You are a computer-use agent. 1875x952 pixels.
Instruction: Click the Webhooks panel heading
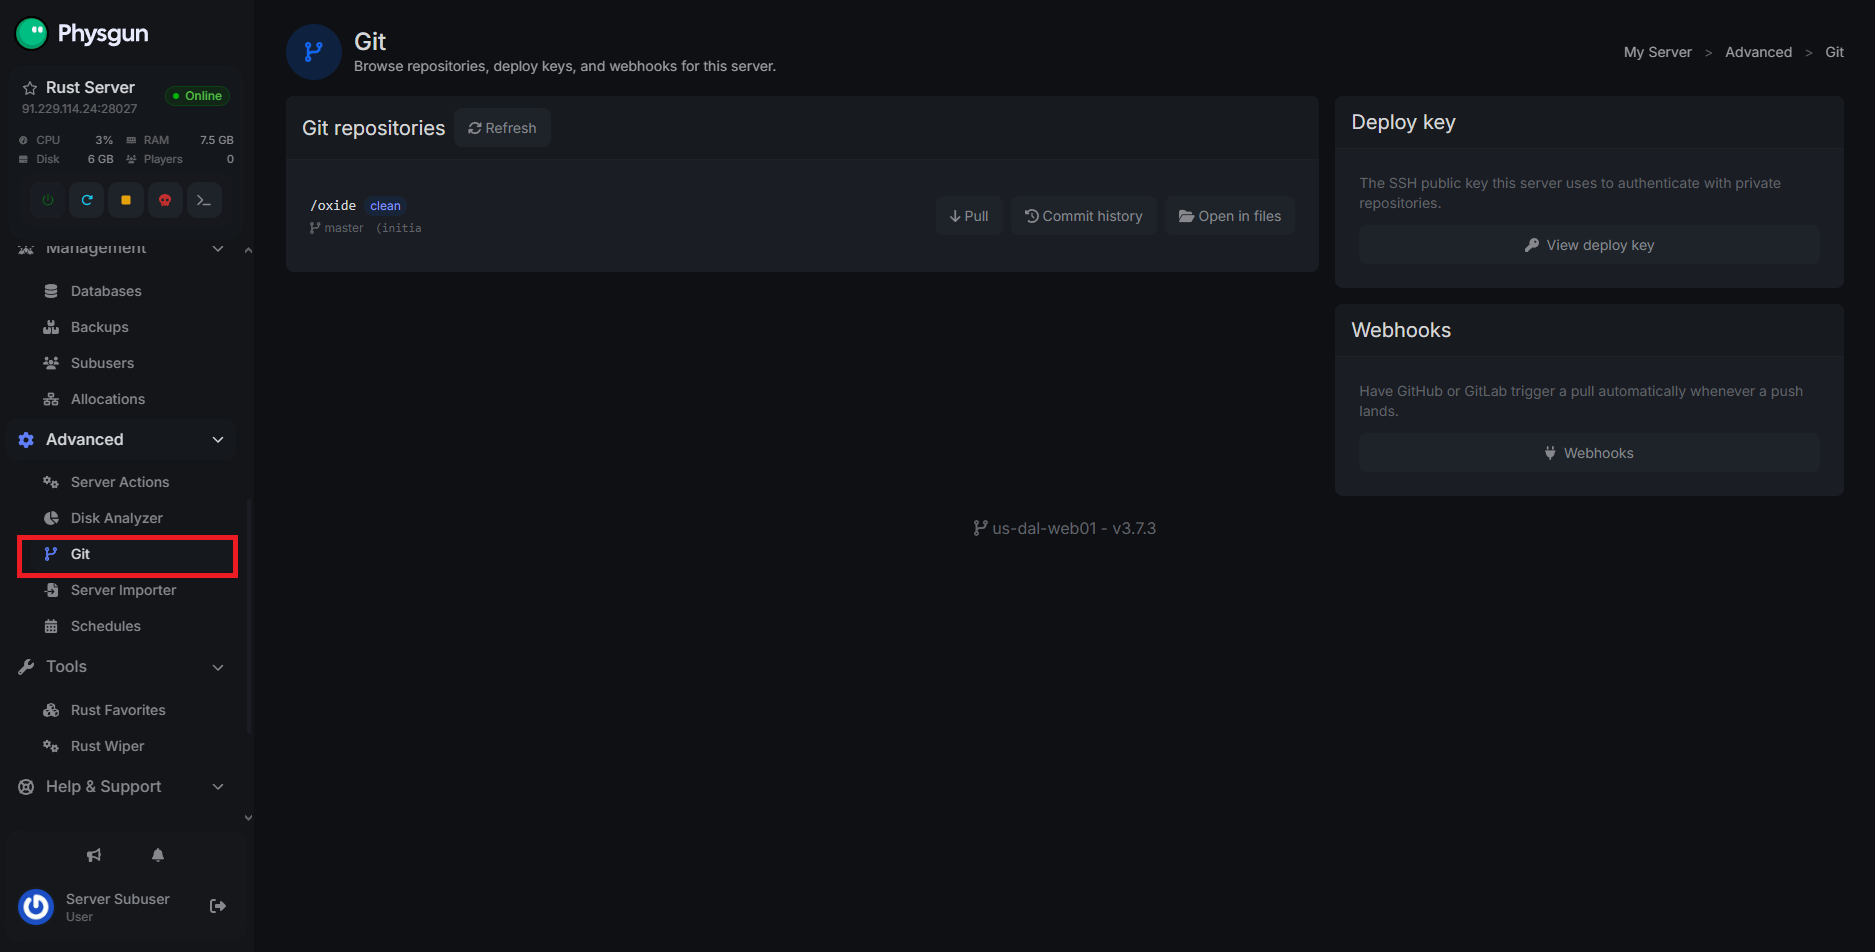(1401, 330)
